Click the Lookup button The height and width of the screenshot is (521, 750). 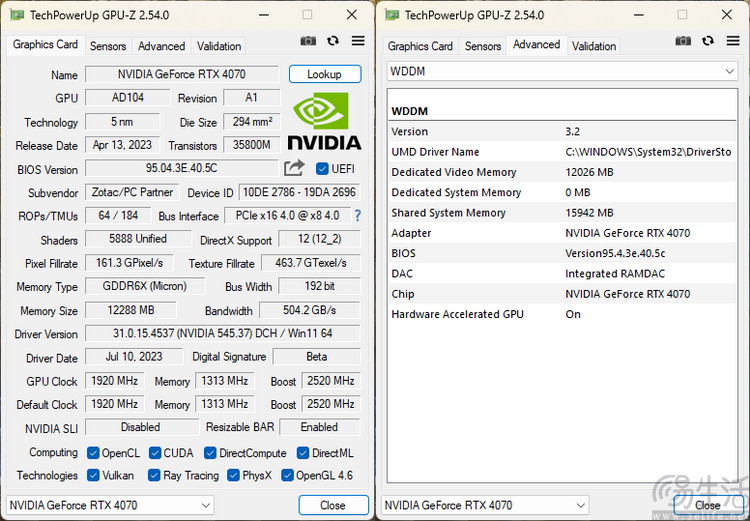click(325, 74)
